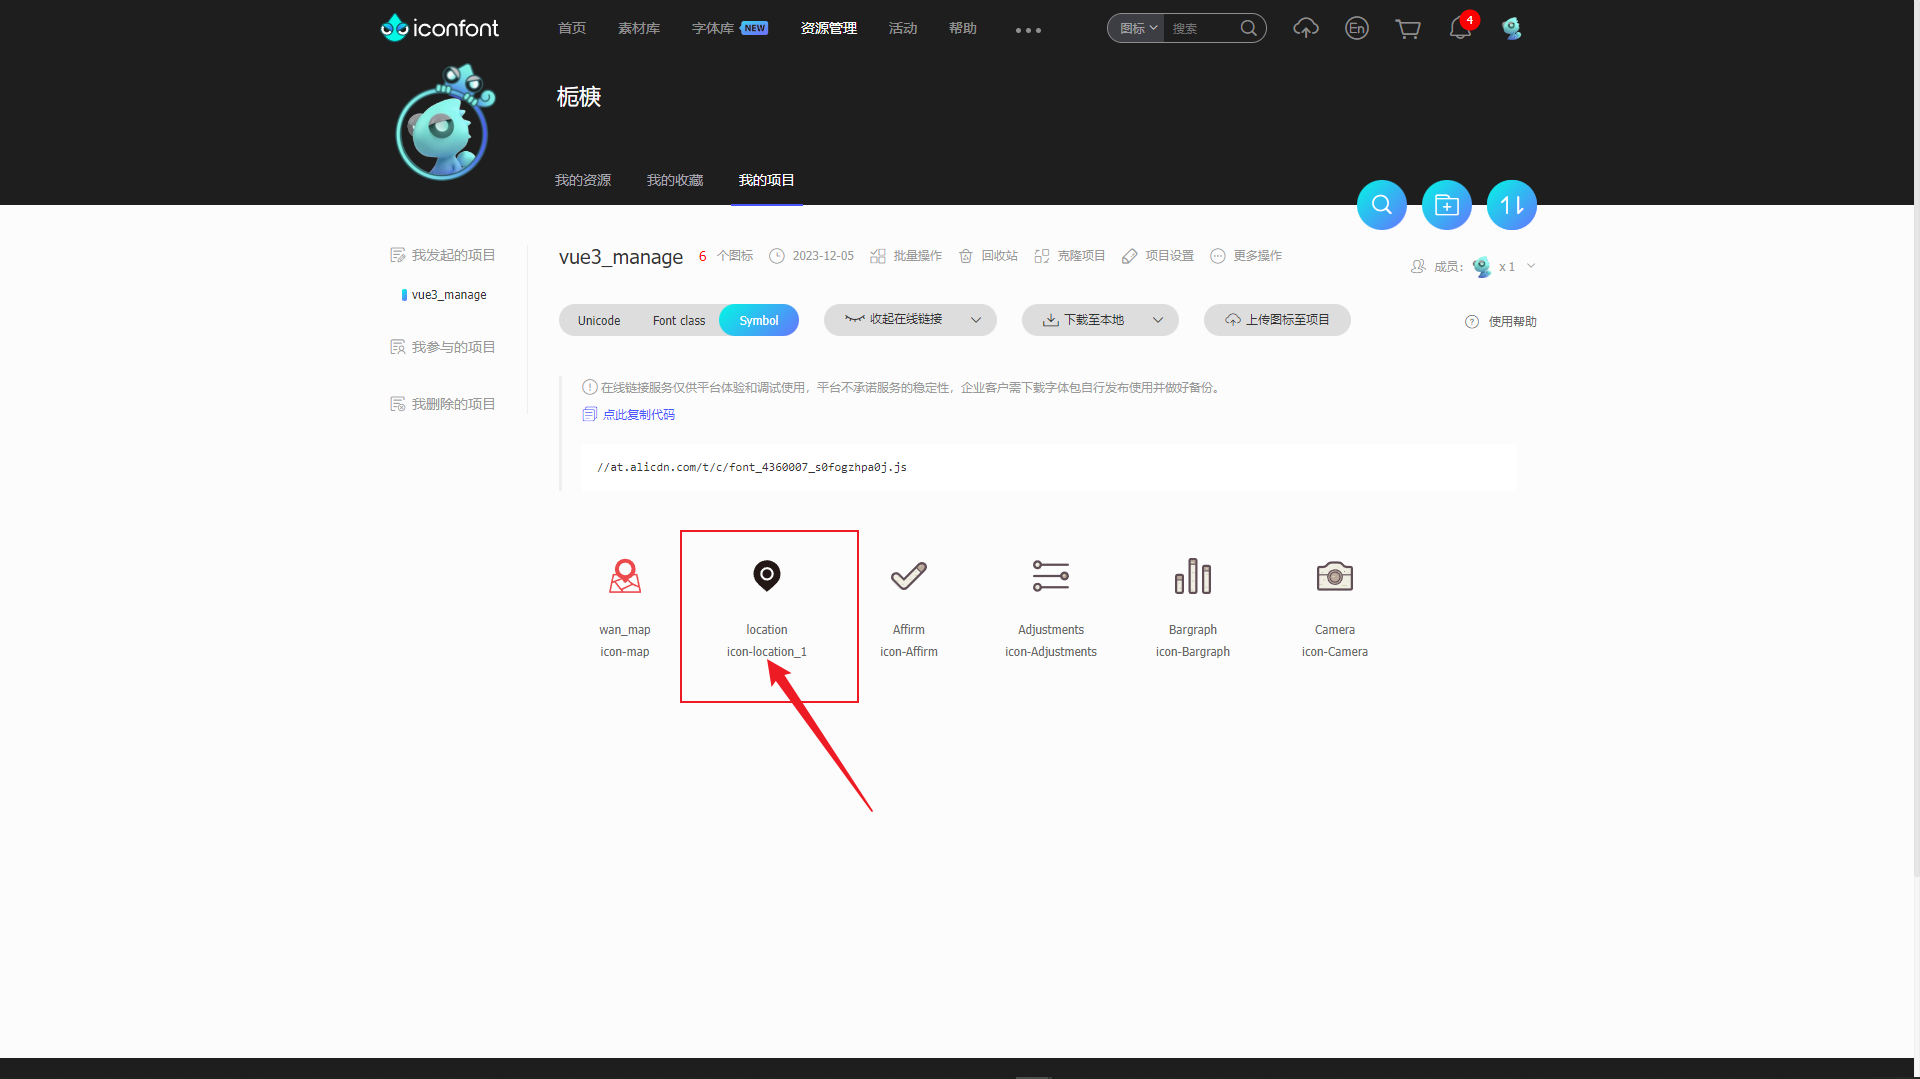The height and width of the screenshot is (1079, 1920).
Task: Open search with the blue magnifier button
Action: 1381,204
